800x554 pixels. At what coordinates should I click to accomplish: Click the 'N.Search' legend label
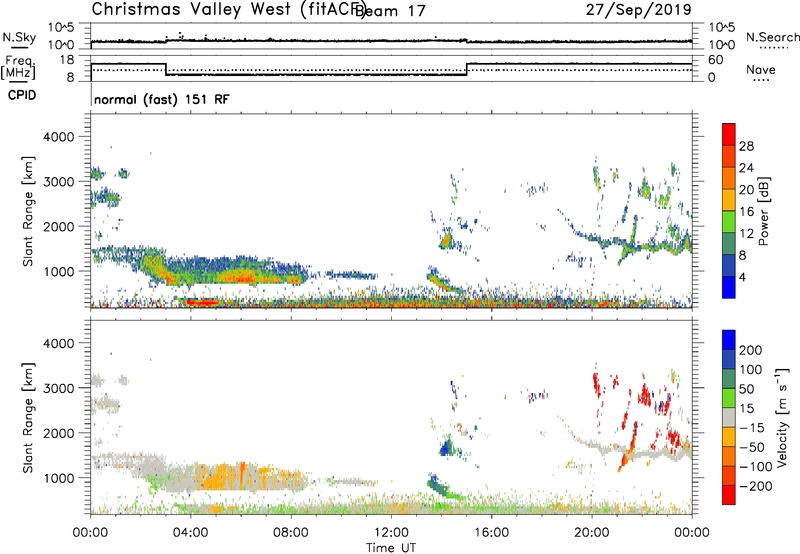tap(773, 37)
